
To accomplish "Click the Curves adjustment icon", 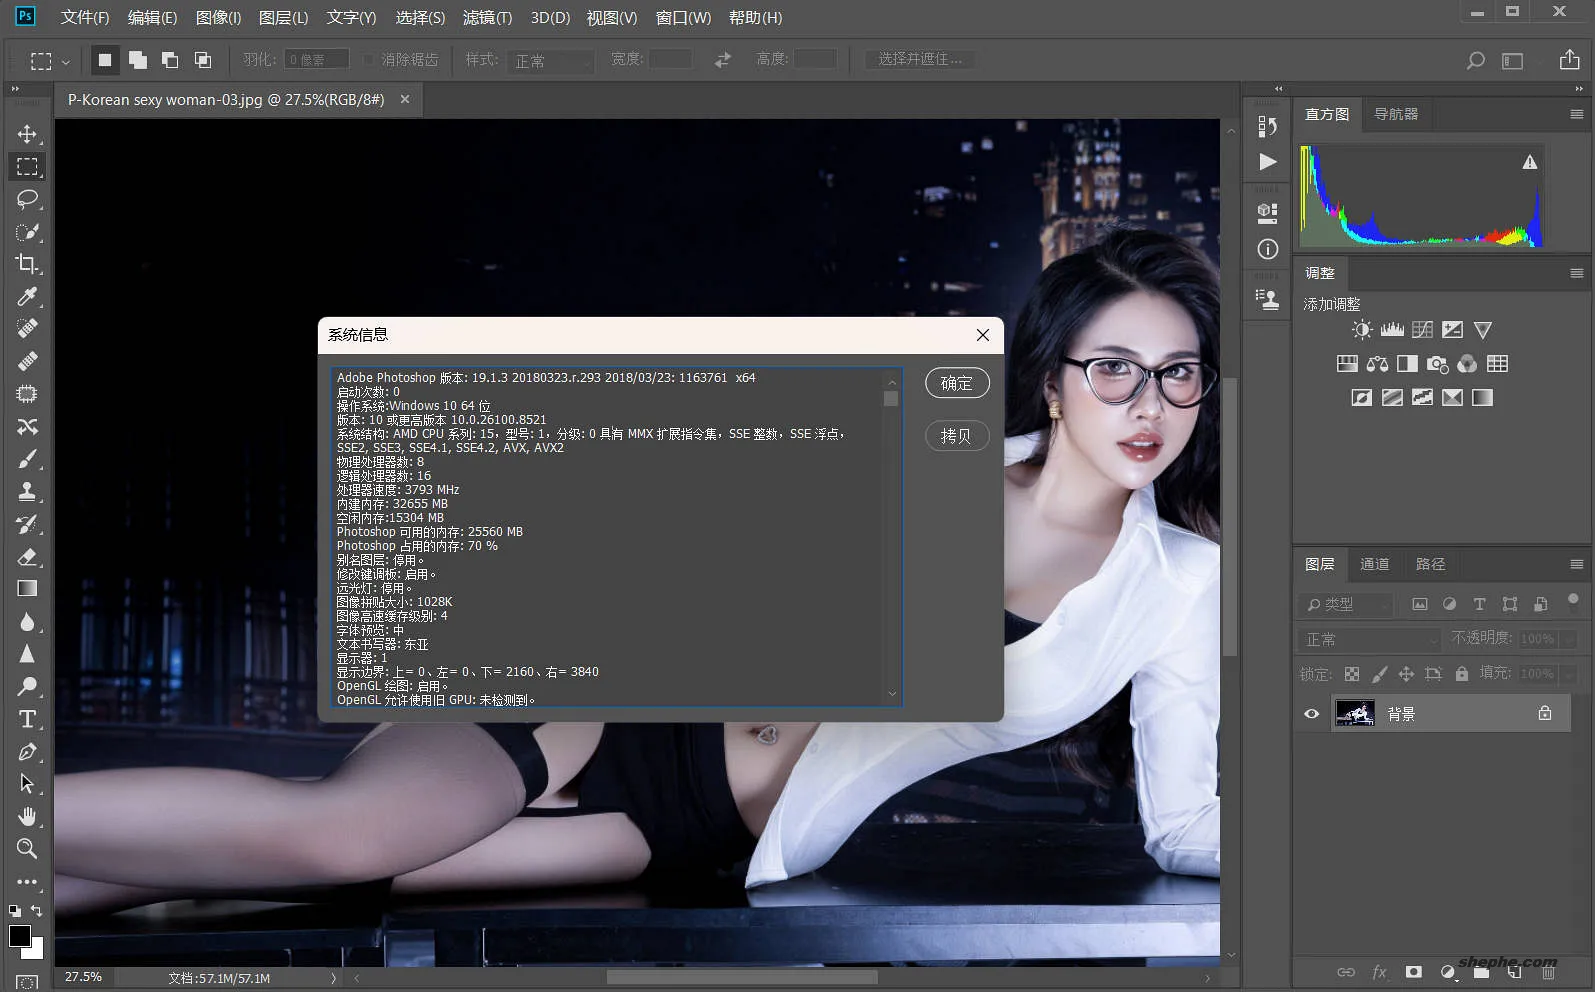I will click(x=1422, y=330).
